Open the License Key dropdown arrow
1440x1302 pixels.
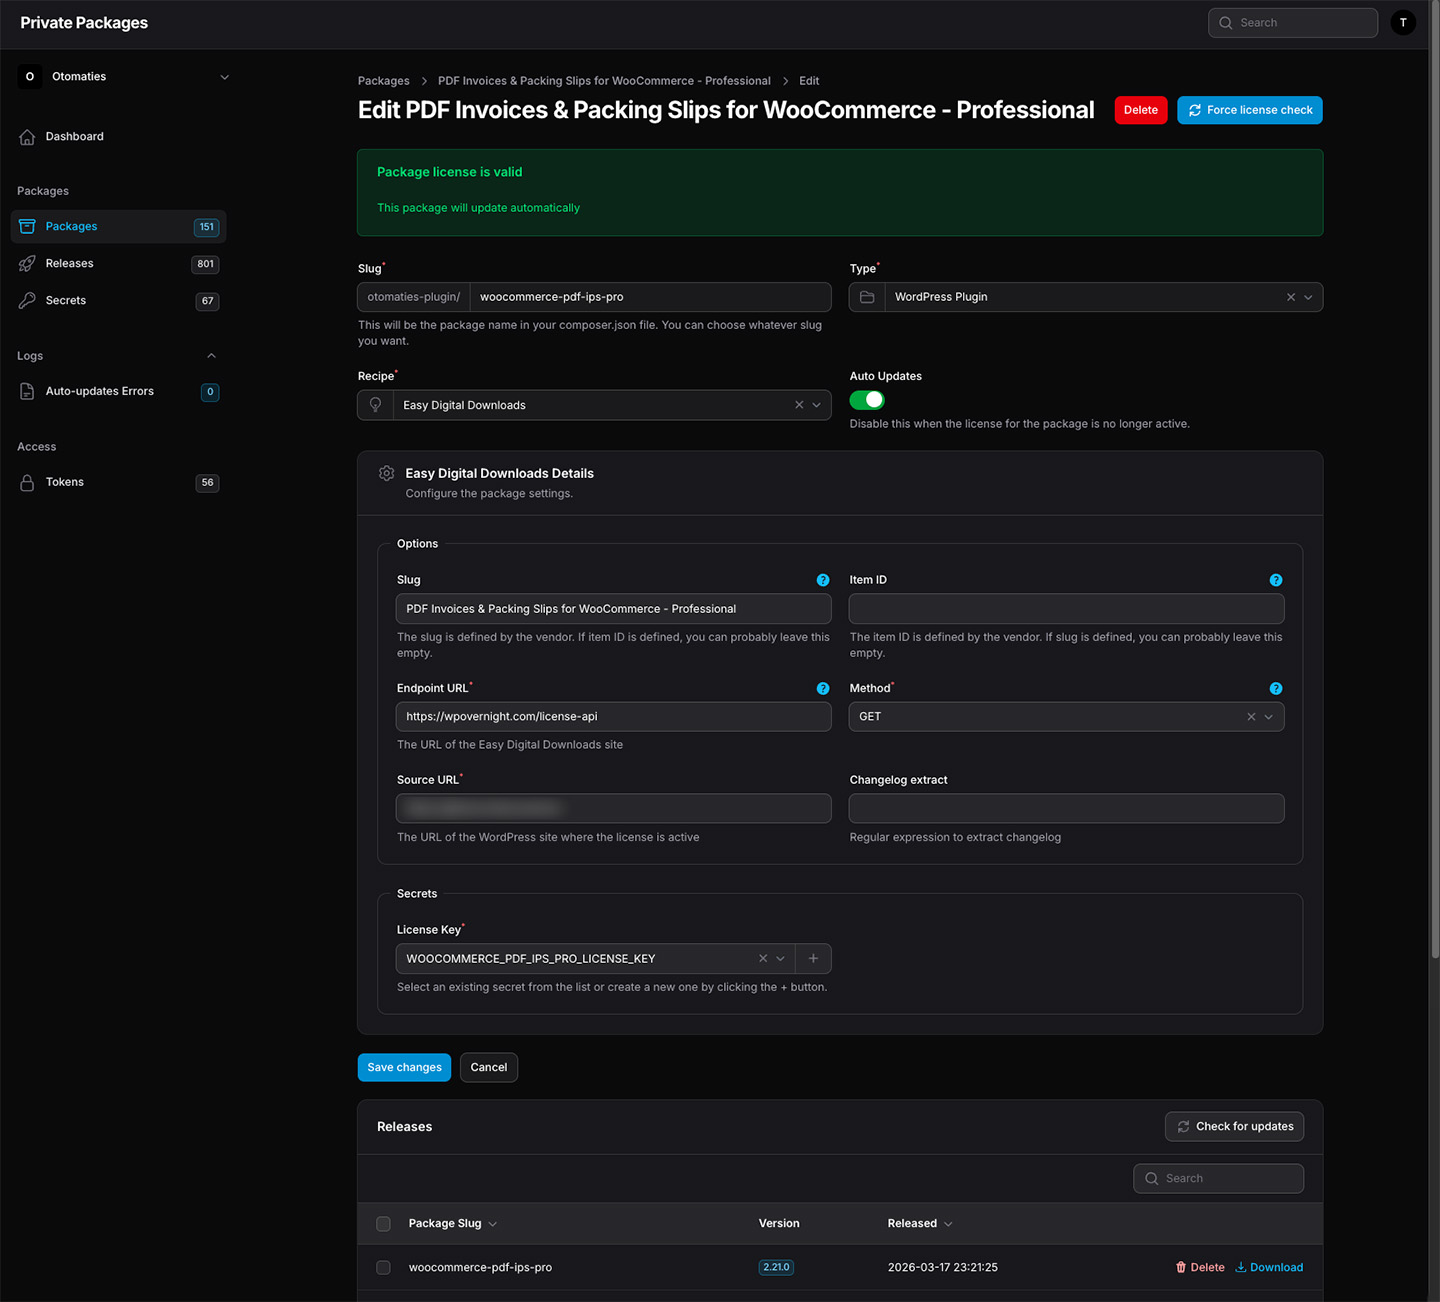781,959
